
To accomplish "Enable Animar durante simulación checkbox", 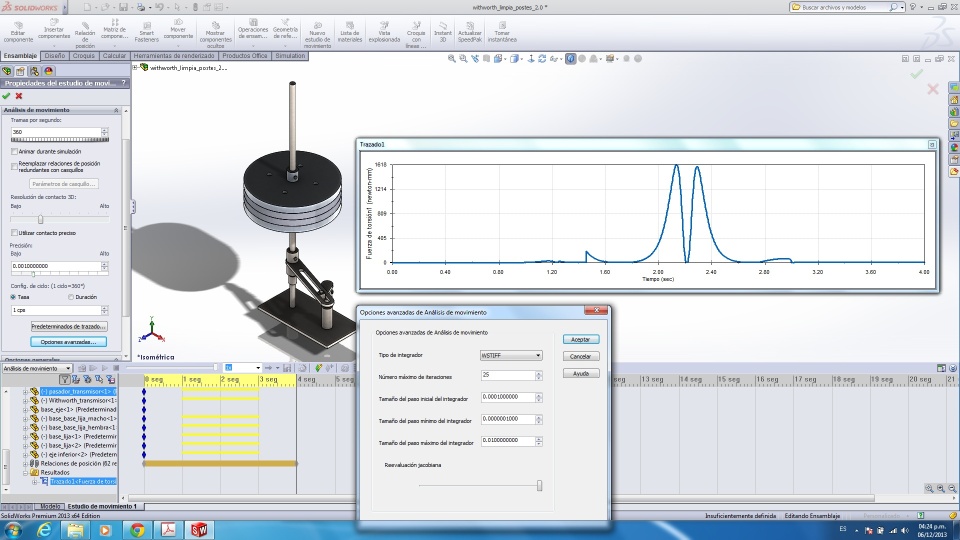I will pos(14,151).
